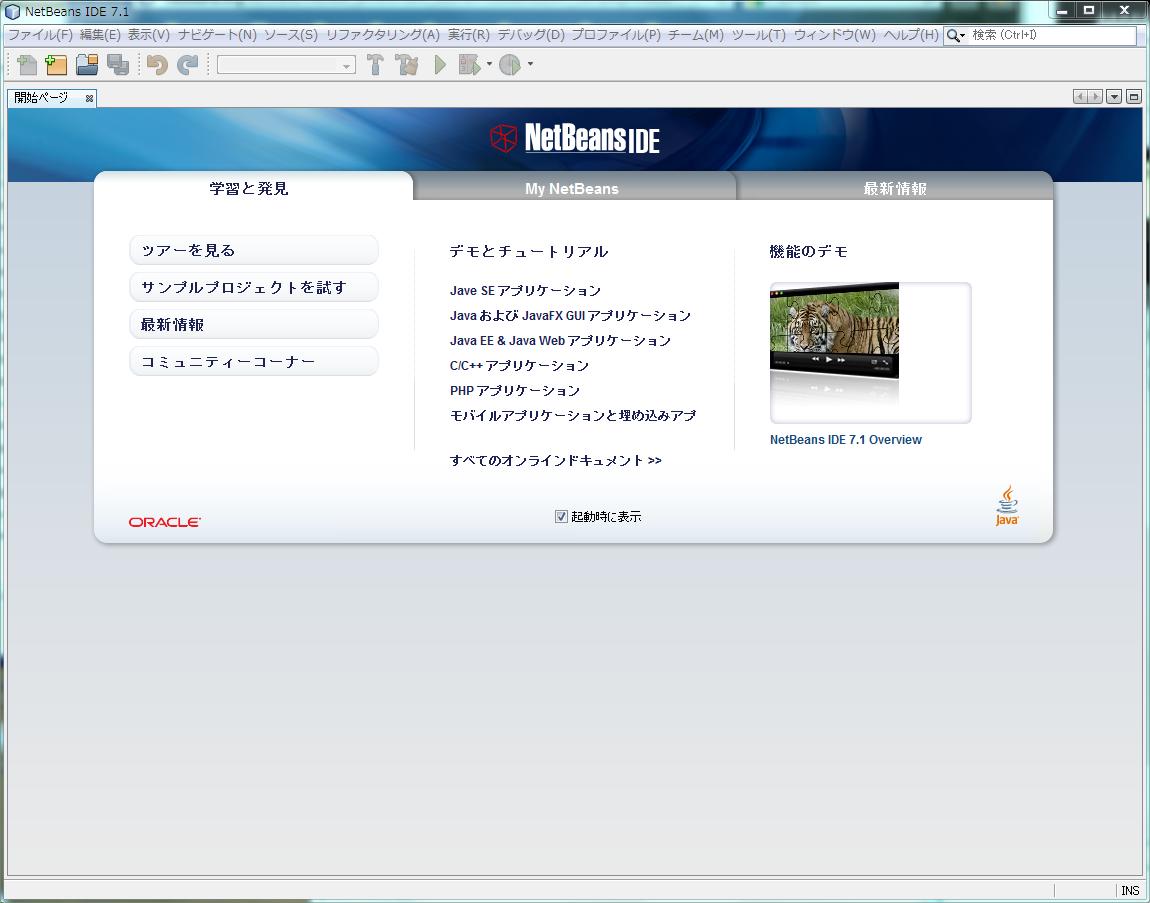Close the 開始ページ tab

click(89, 98)
